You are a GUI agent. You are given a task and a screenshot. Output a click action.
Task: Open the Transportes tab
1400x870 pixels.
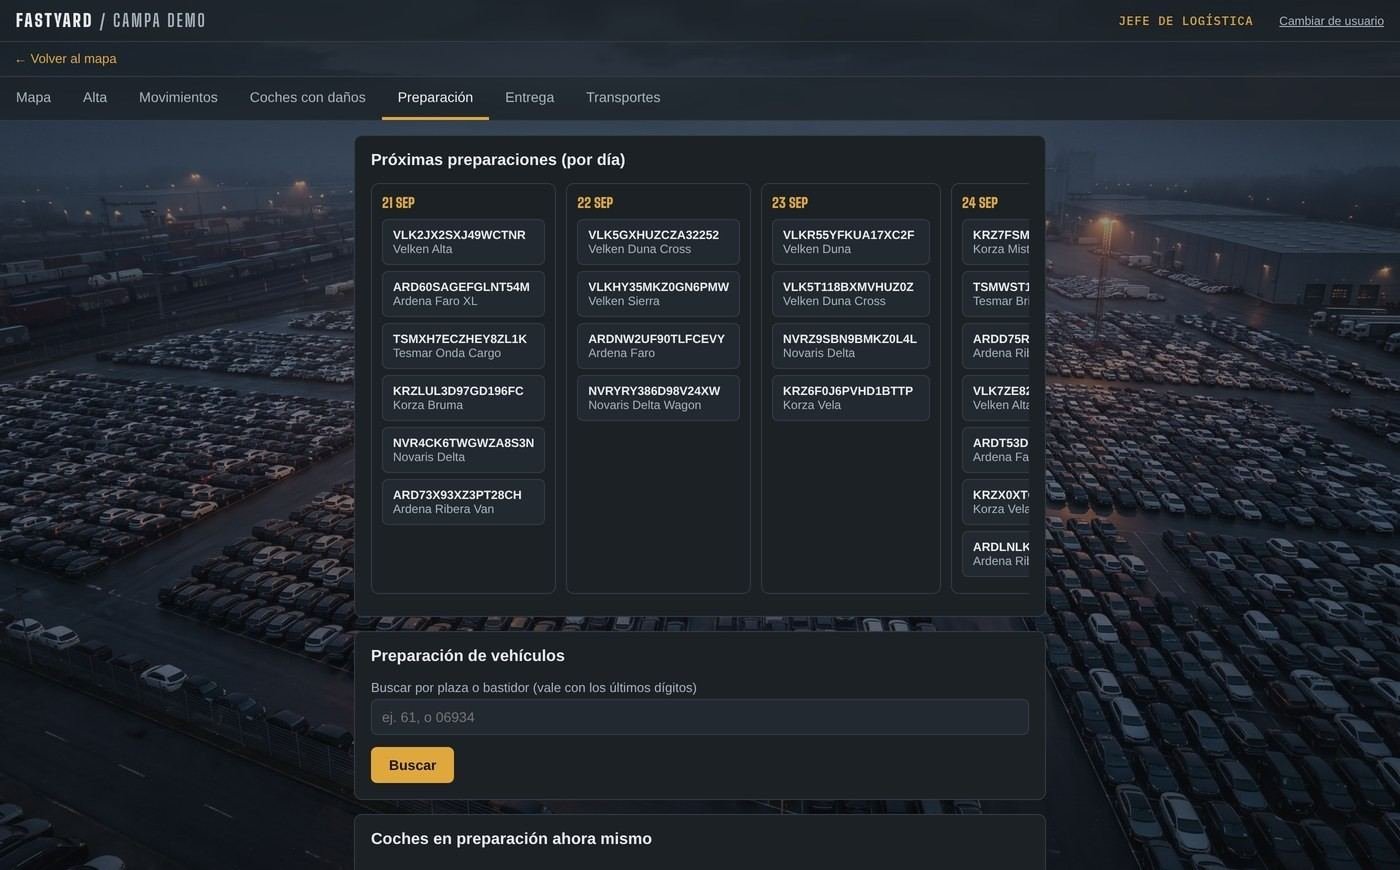tap(623, 98)
